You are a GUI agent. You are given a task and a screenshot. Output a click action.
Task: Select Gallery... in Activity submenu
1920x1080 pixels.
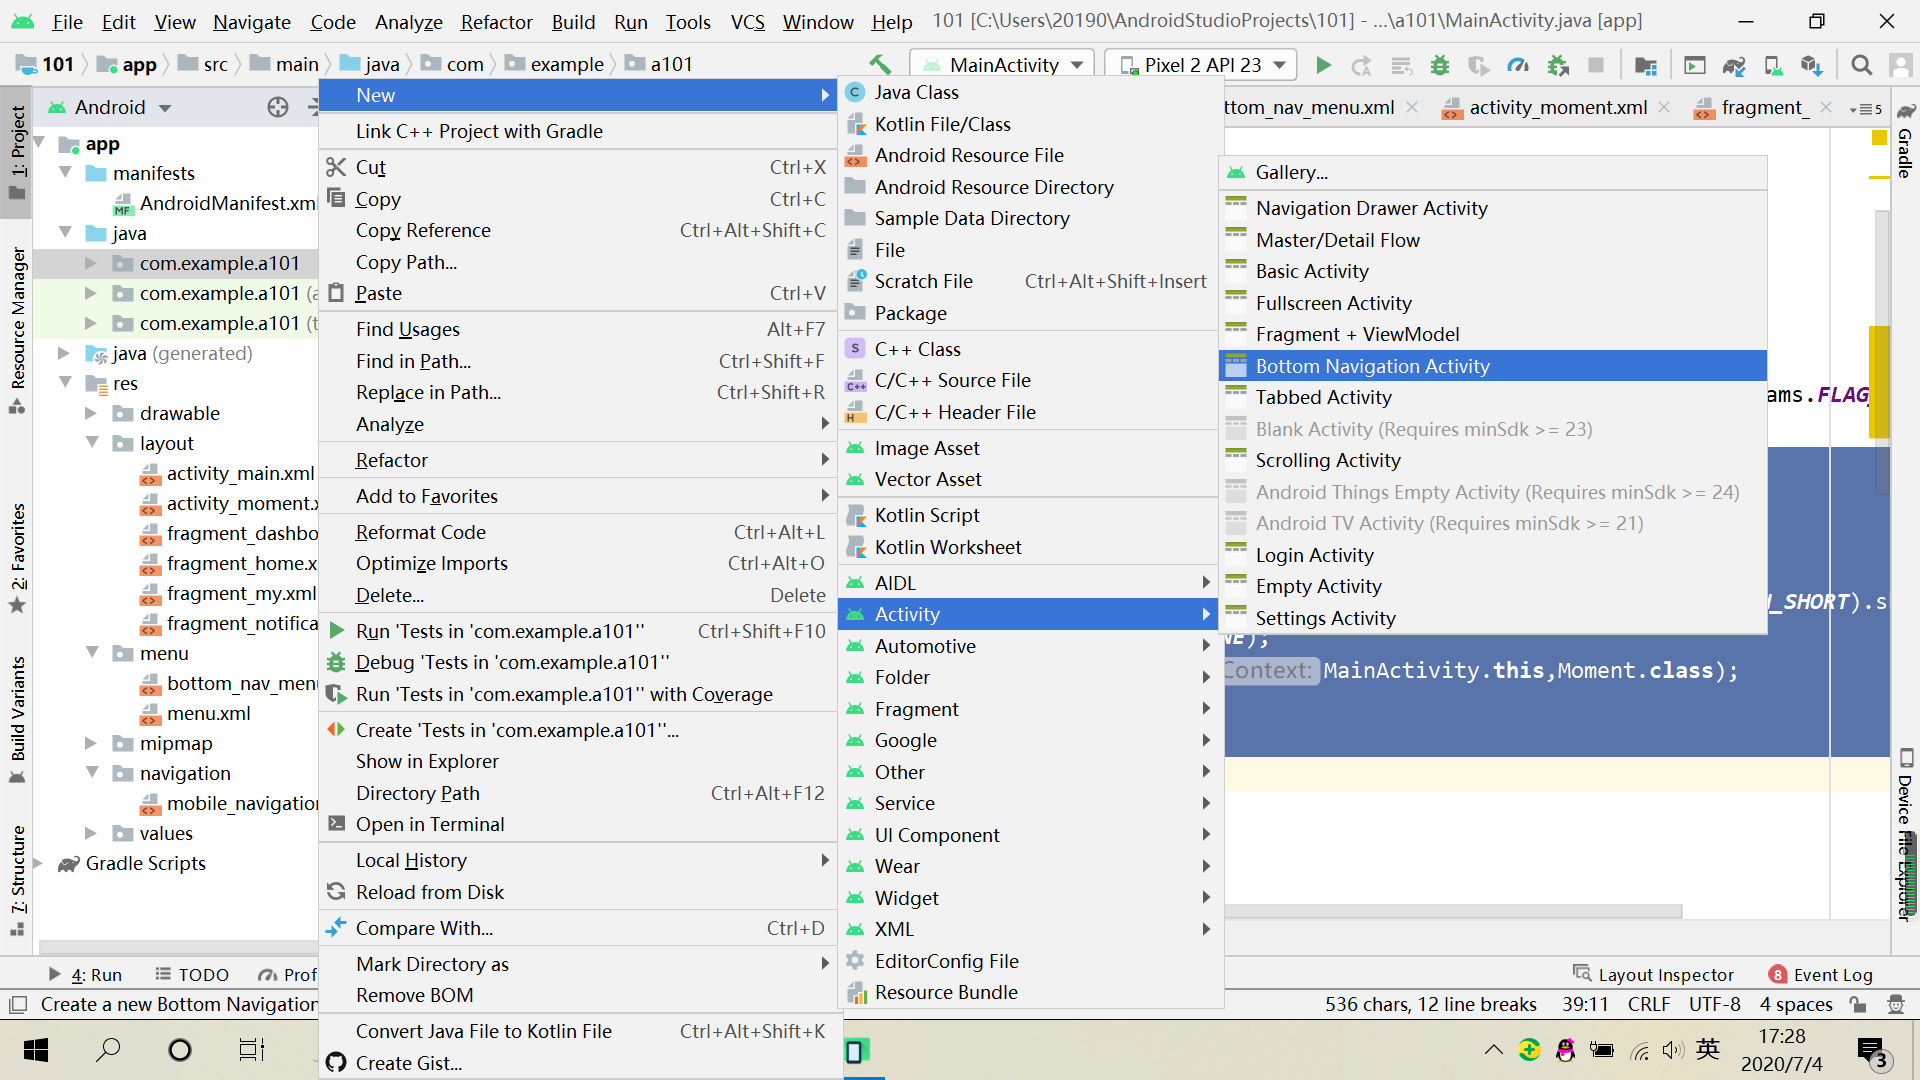pyautogui.click(x=1493, y=172)
